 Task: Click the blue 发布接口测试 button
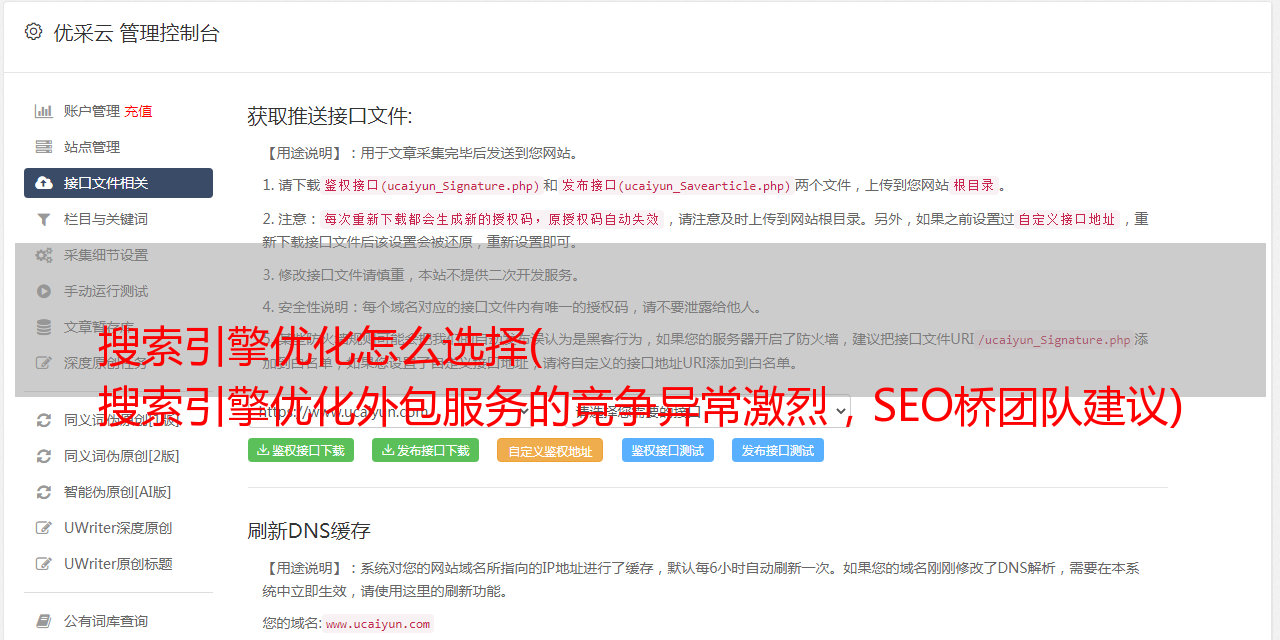[778, 450]
